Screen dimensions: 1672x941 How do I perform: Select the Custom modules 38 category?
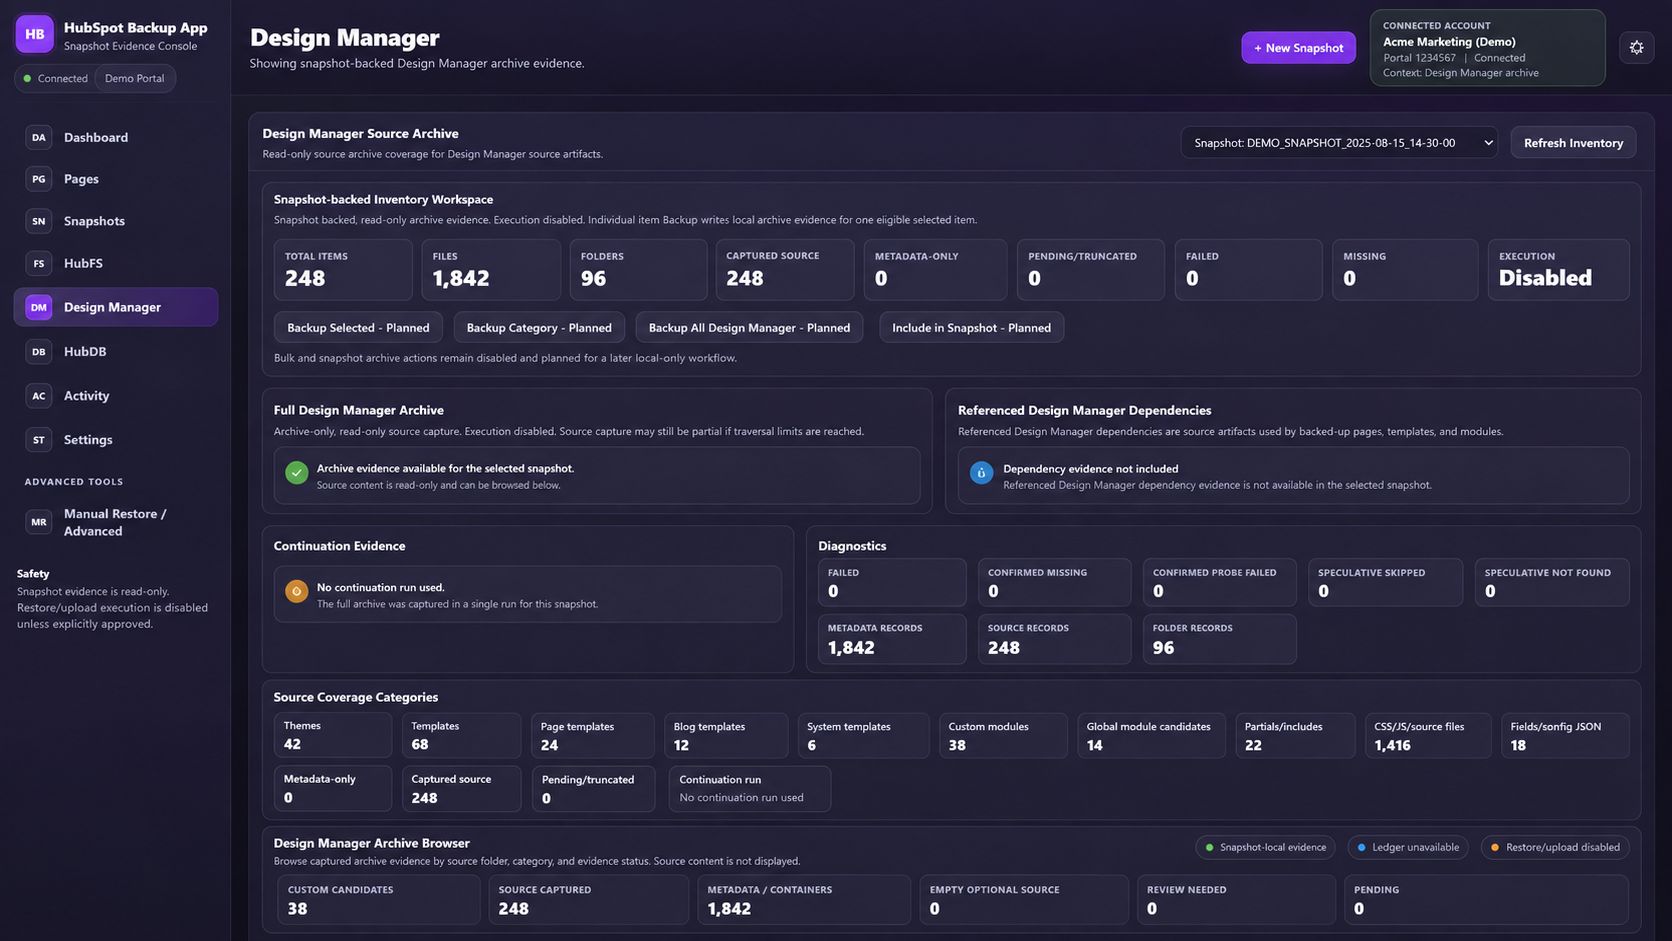click(1003, 735)
